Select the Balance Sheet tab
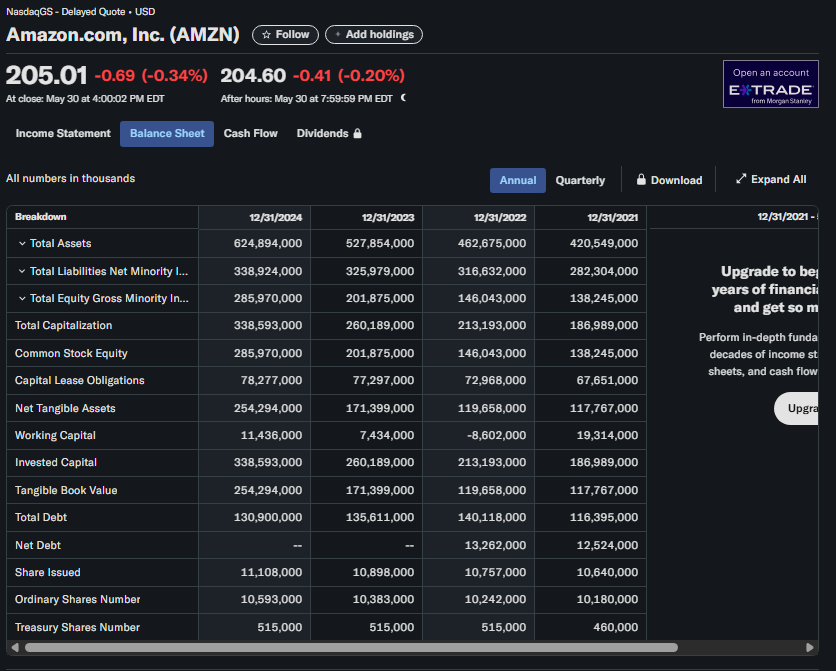 (x=167, y=133)
